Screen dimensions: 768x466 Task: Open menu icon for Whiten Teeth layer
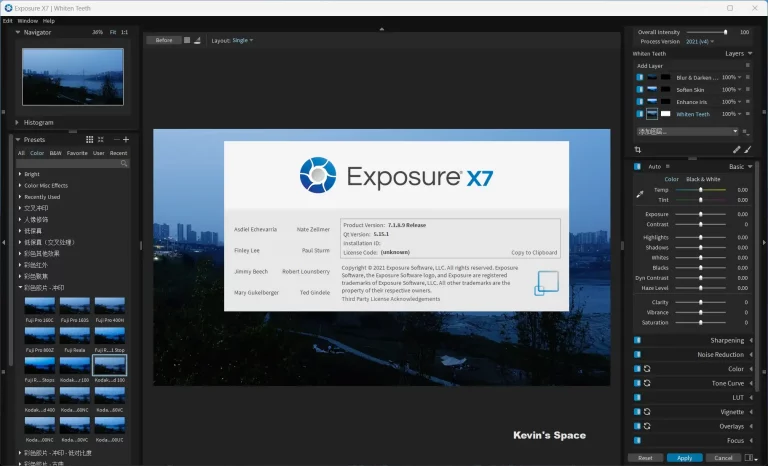click(x=747, y=114)
